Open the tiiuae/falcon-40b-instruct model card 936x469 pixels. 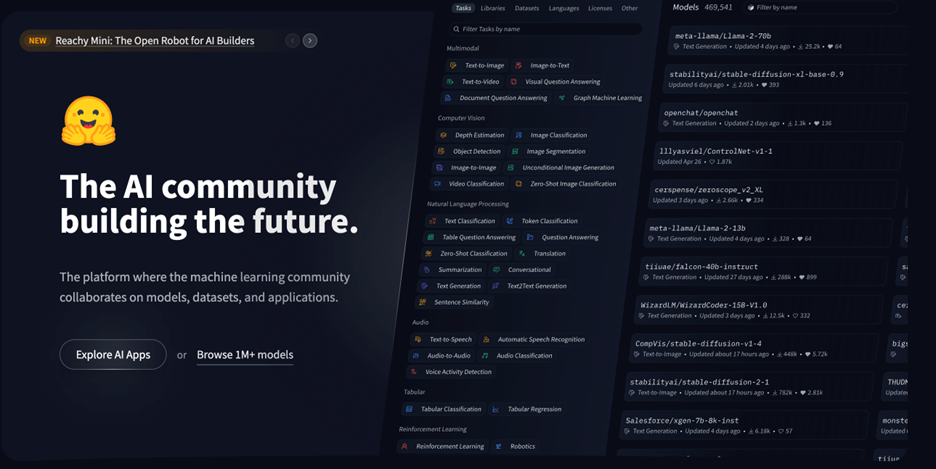[763, 271]
